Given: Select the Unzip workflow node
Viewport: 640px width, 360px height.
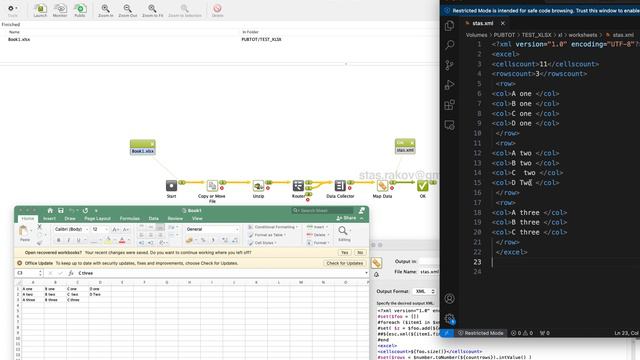Looking at the screenshot, I should [x=258, y=186].
